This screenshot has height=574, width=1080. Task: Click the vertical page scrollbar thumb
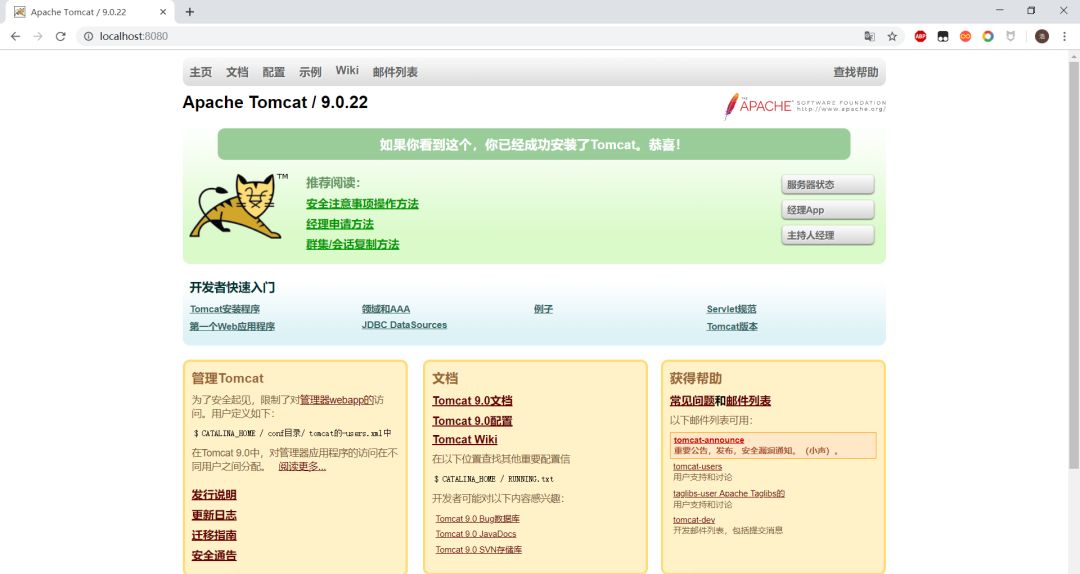1074,265
